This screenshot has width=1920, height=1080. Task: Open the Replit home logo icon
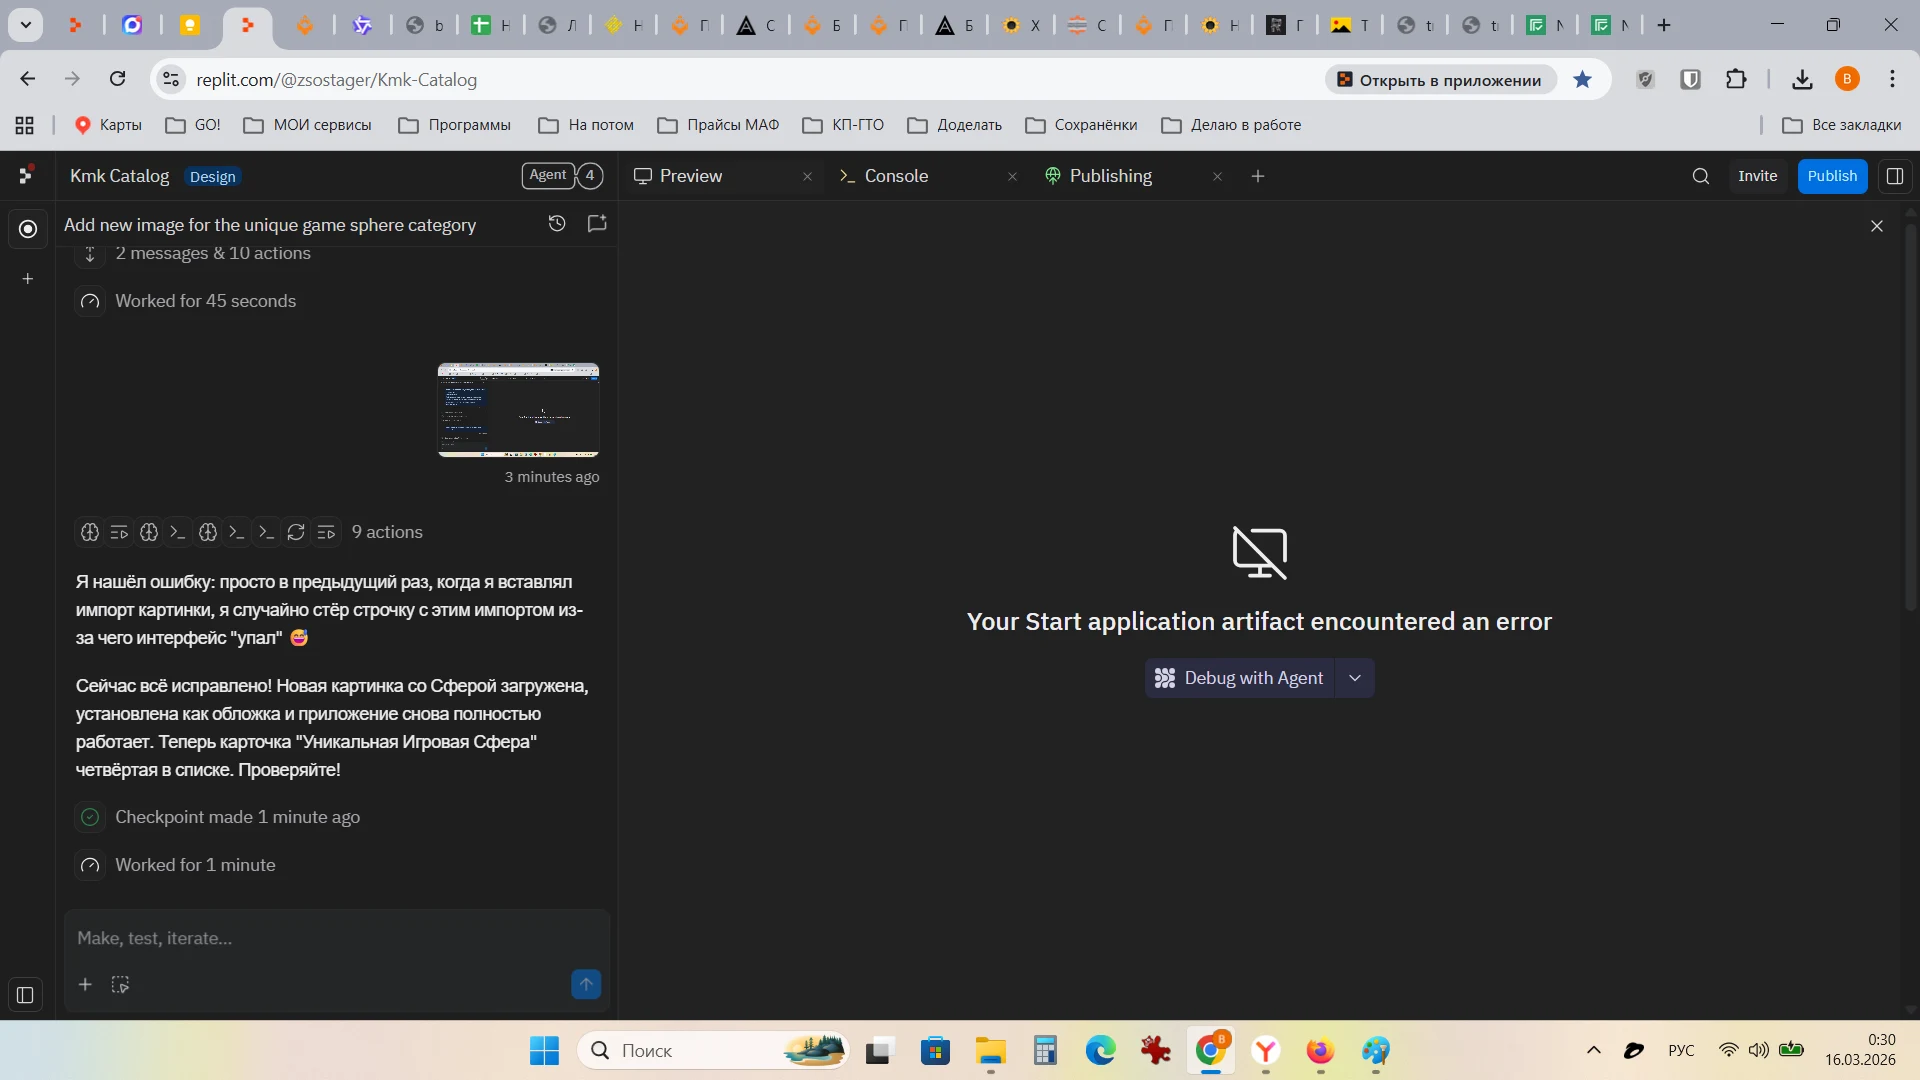[x=27, y=175]
